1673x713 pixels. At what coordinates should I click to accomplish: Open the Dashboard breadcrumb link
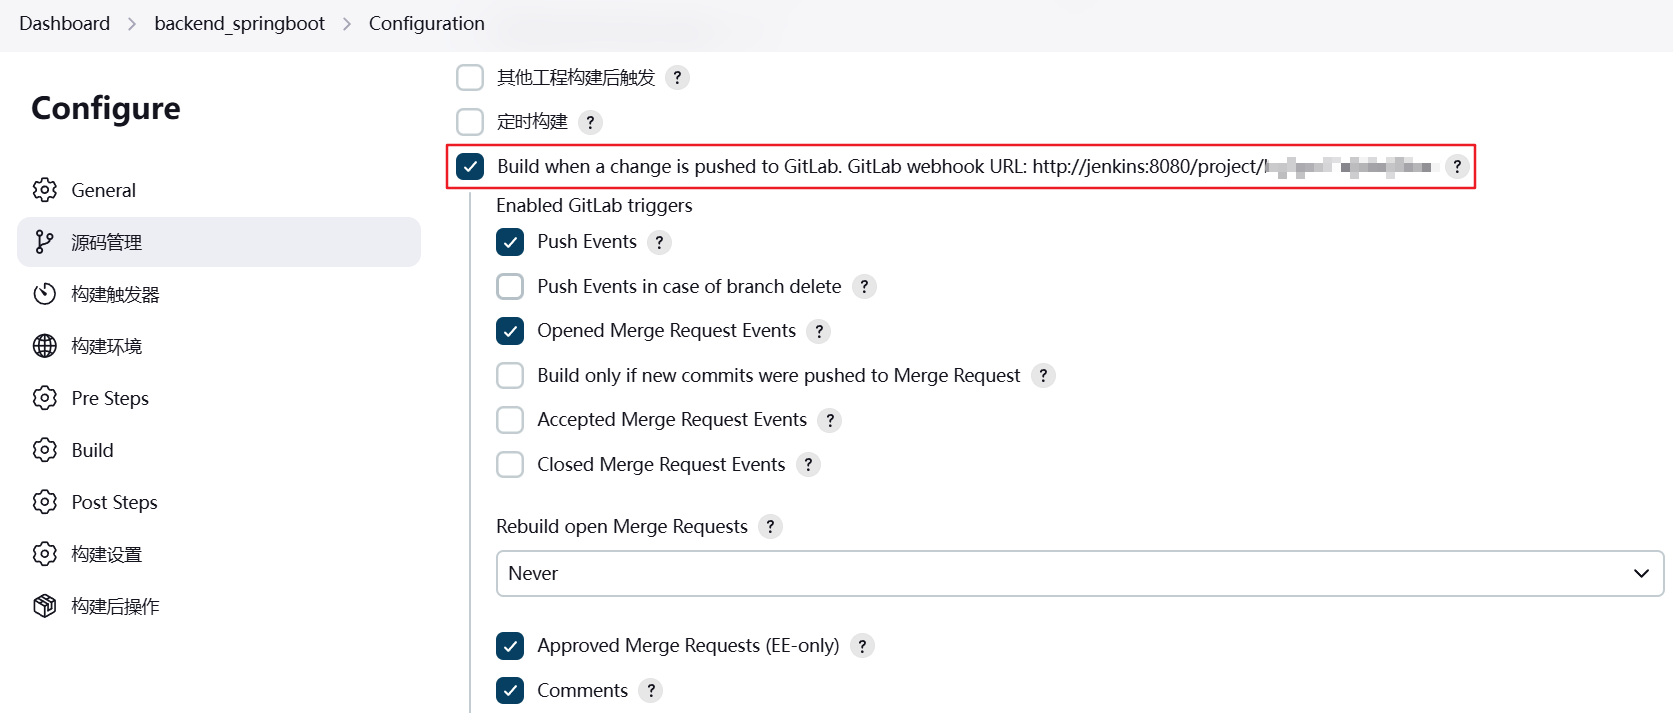pos(65,23)
